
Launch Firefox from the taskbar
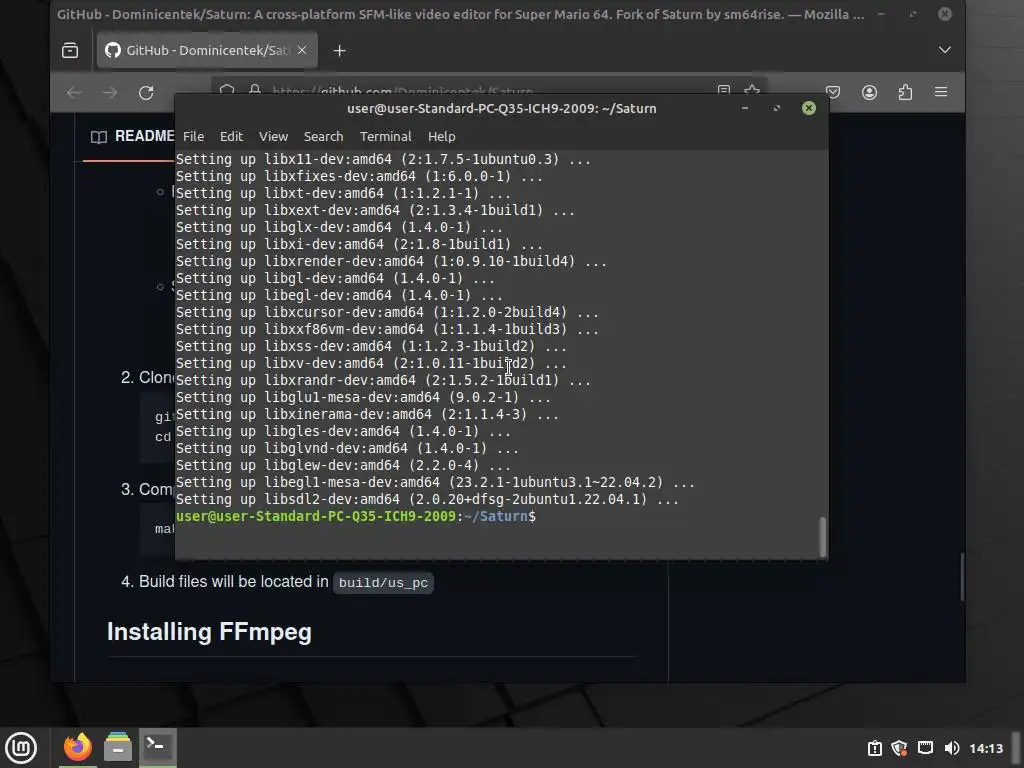point(77,748)
